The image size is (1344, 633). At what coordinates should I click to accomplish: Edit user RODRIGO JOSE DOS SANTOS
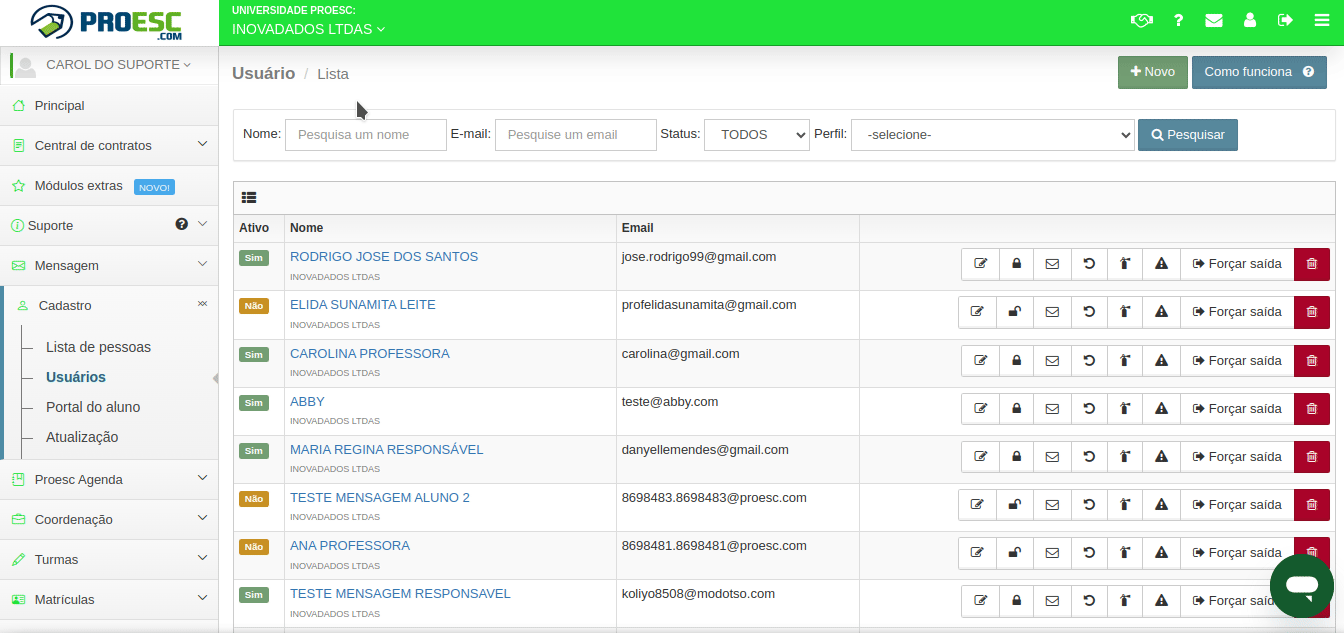click(x=980, y=264)
